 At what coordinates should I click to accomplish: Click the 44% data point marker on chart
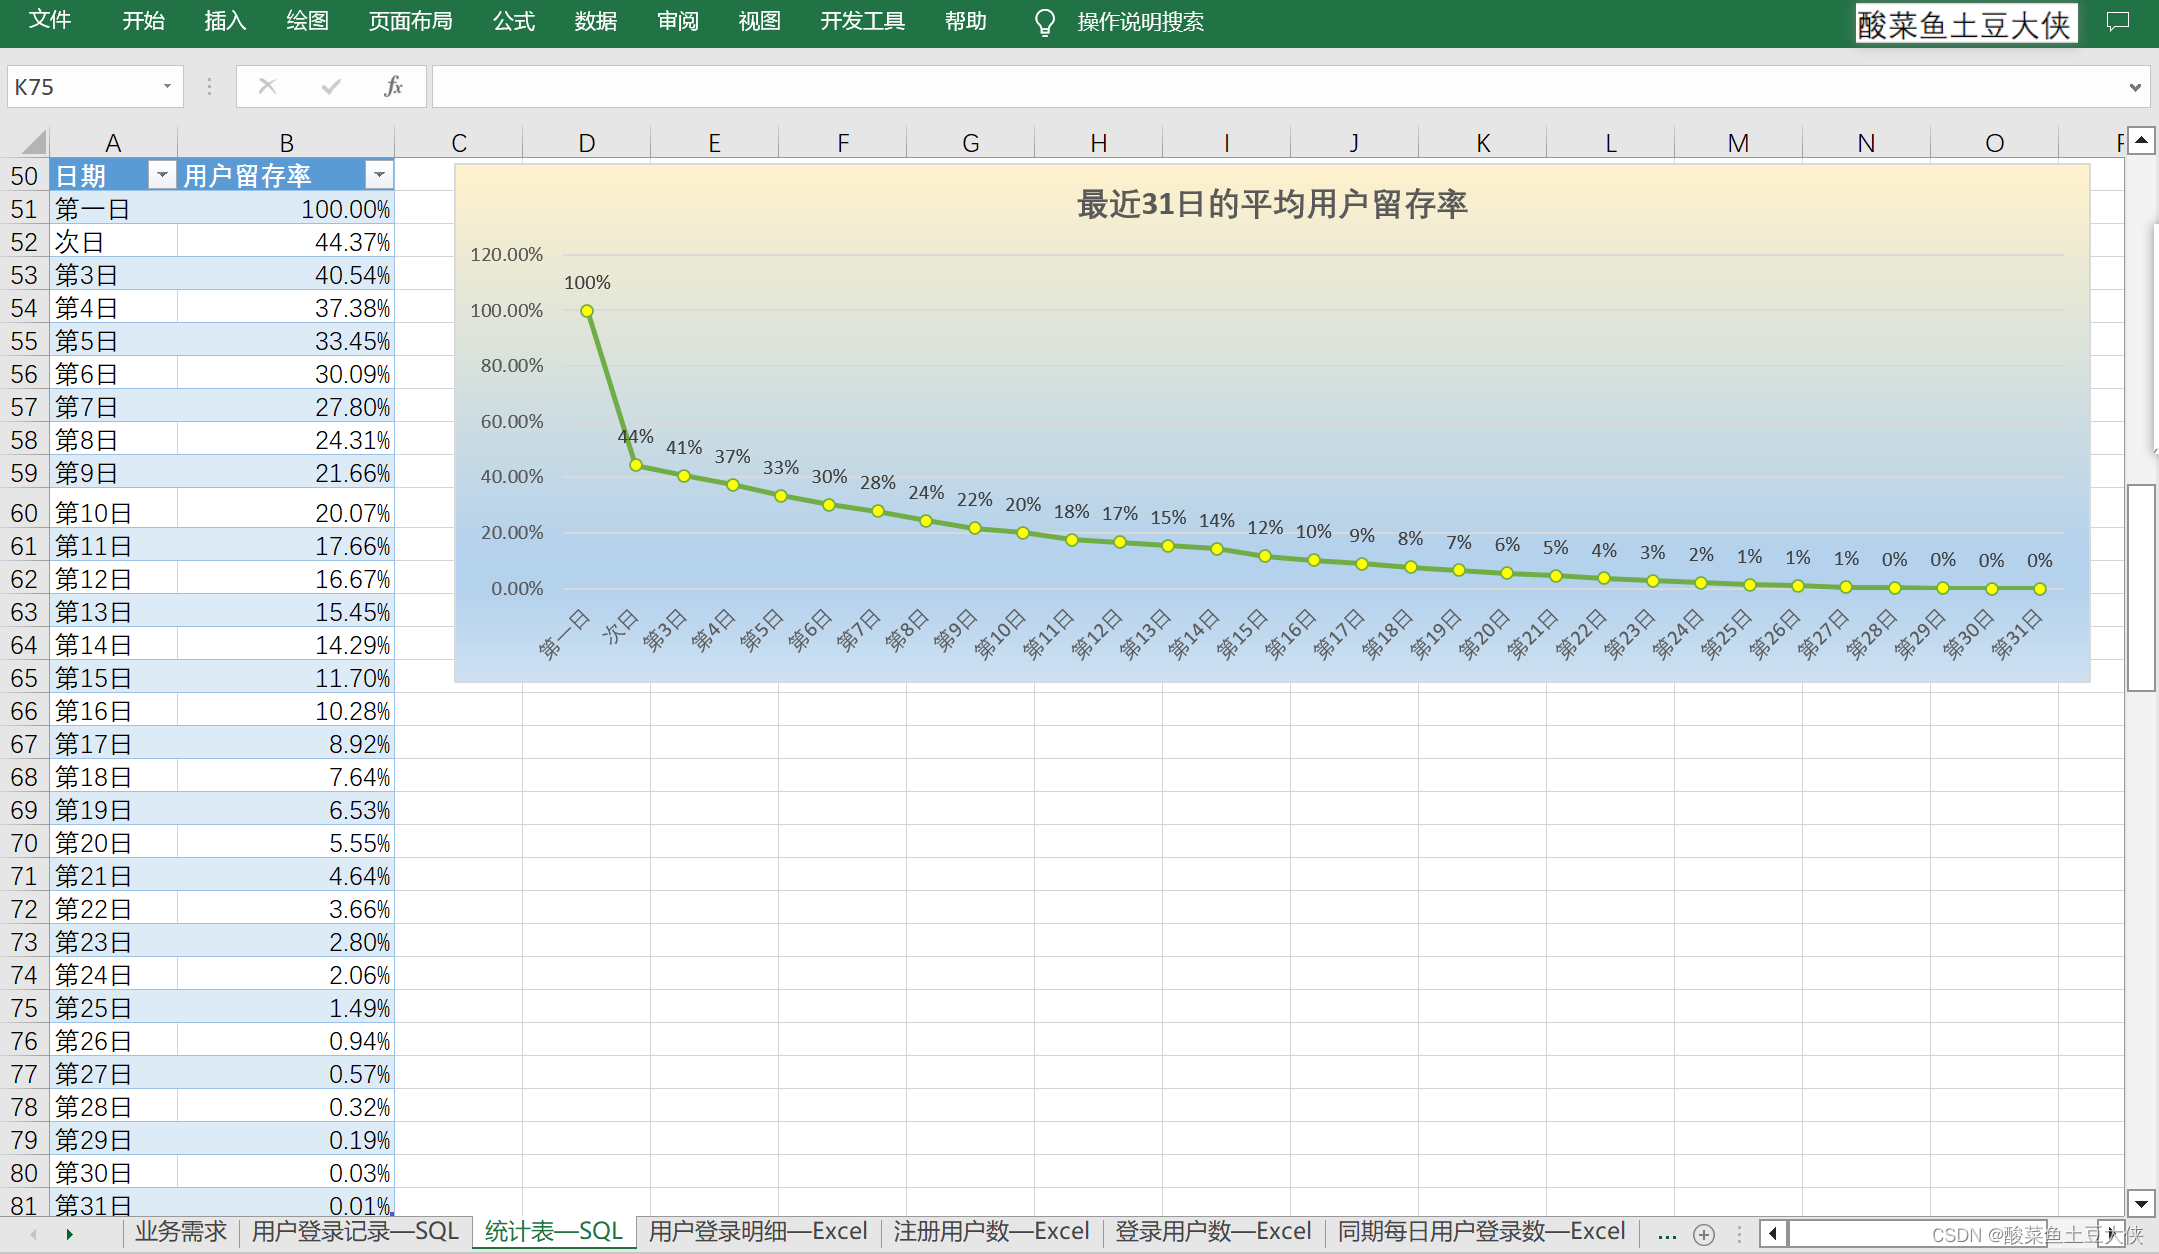(x=636, y=465)
